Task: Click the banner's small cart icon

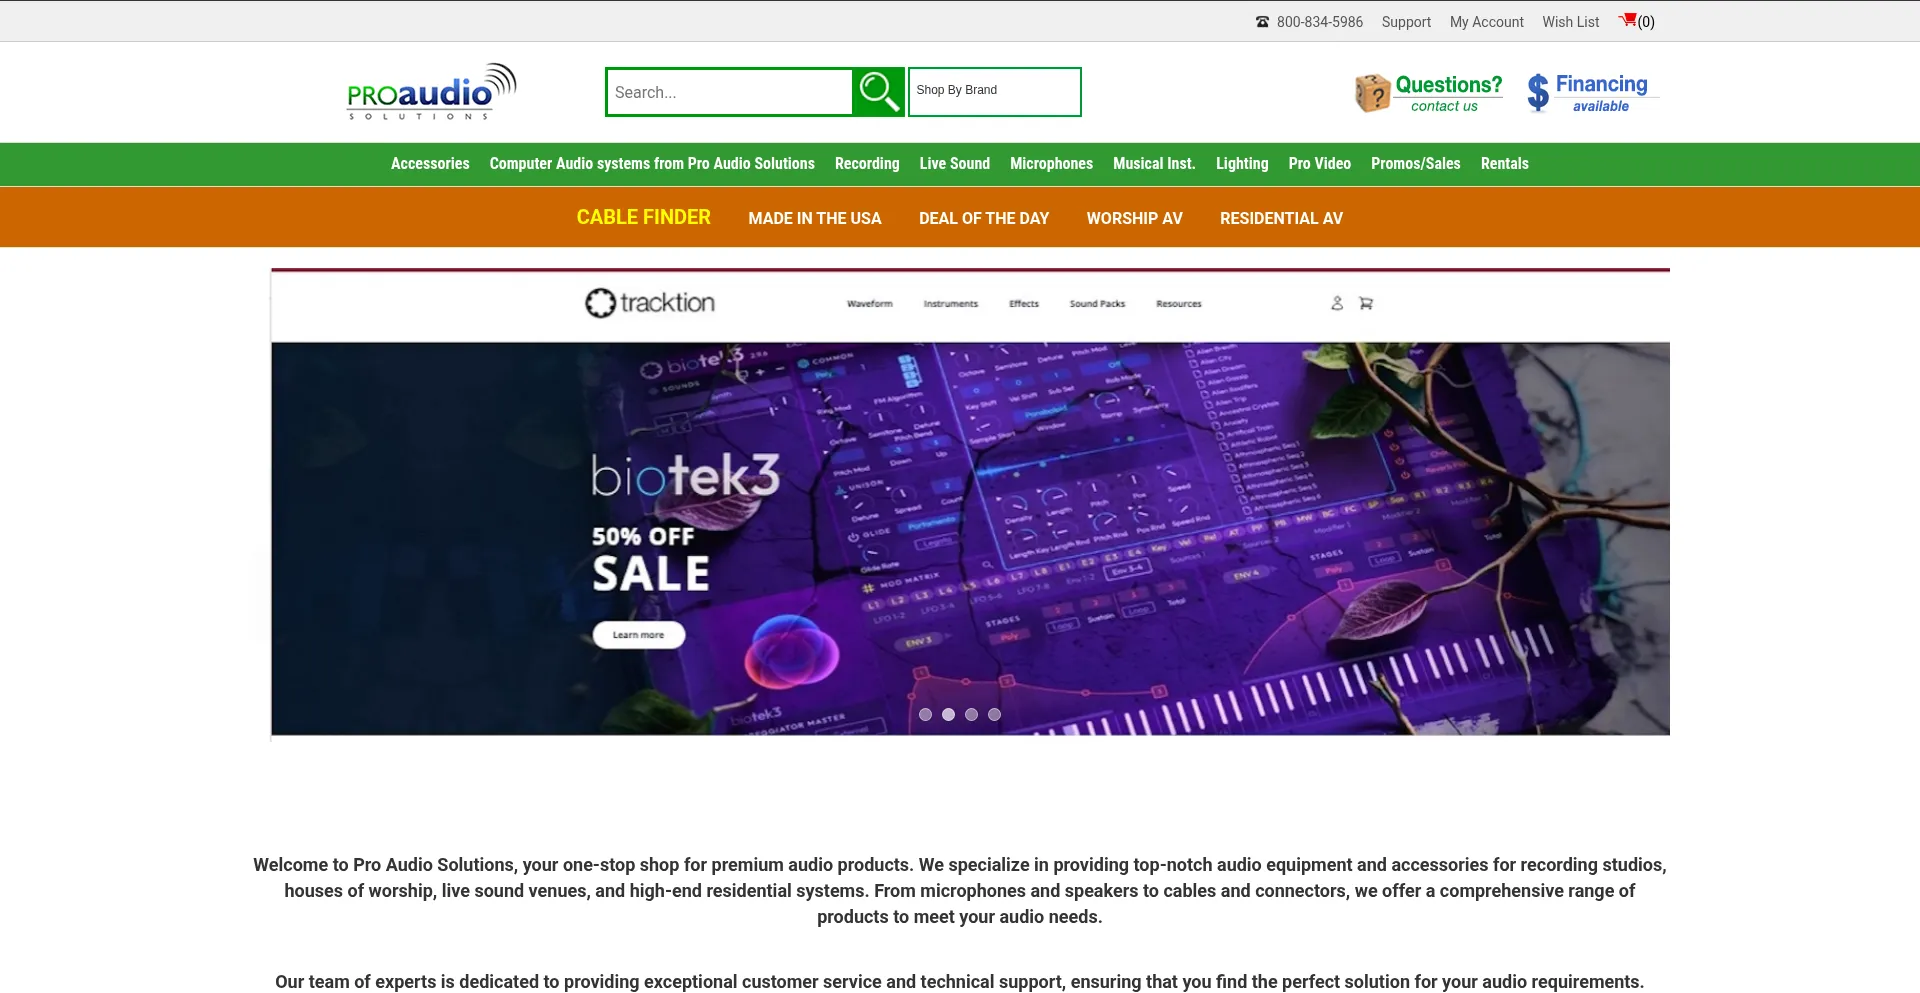Action: coord(1366,303)
